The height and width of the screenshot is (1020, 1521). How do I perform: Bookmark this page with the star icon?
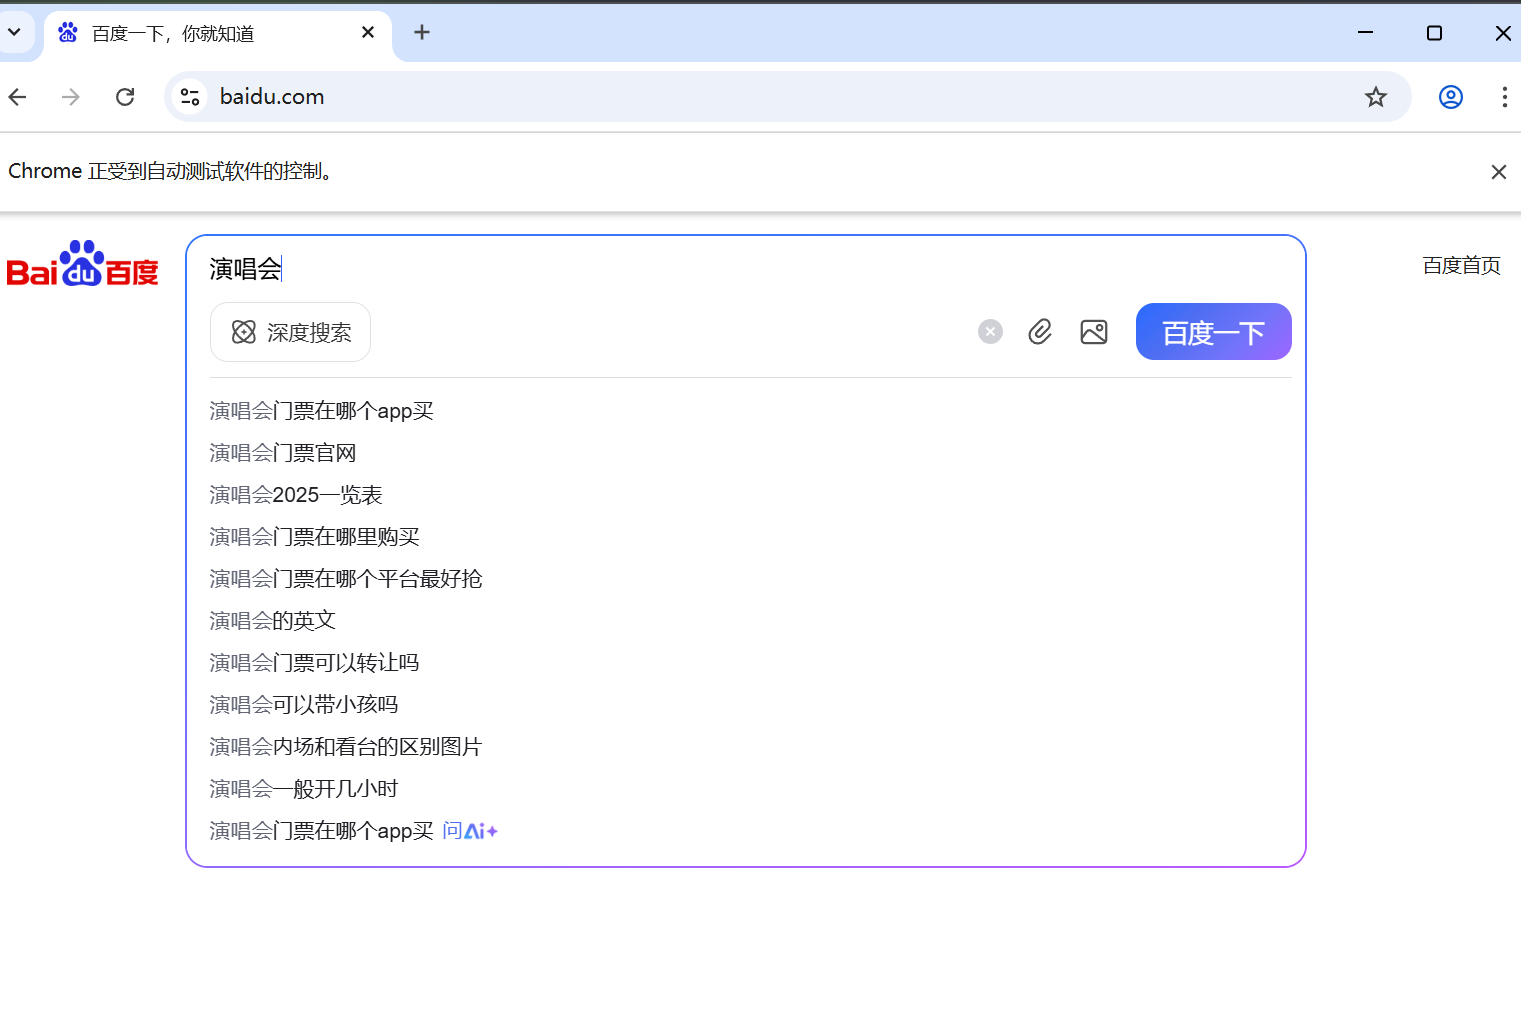click(x=1376, y=97)
